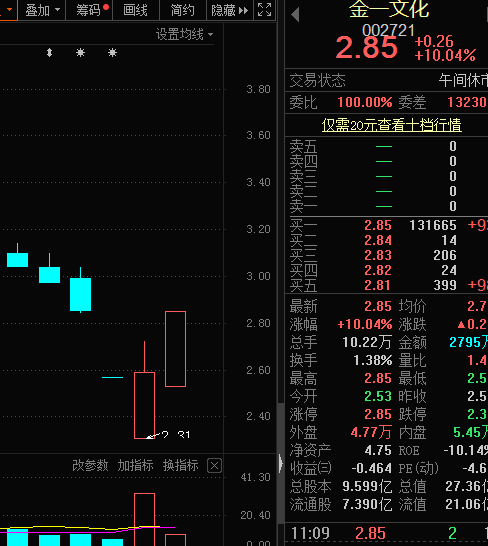Click stock code 002721
Viewport: 488px width, 546px height.
tap(388, 30)
